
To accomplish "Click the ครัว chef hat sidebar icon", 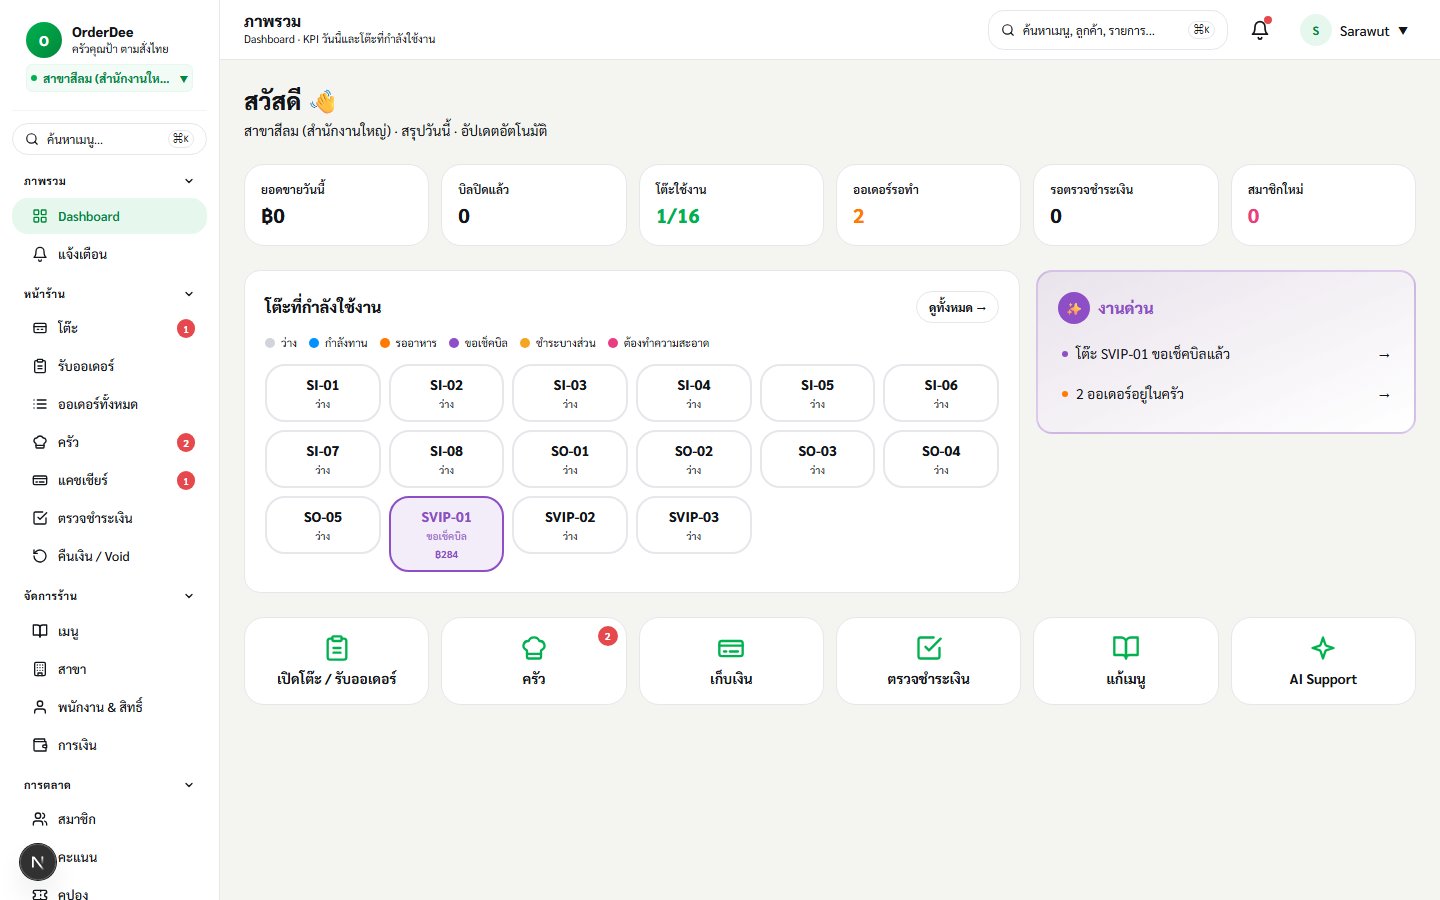I will (40, 442).
